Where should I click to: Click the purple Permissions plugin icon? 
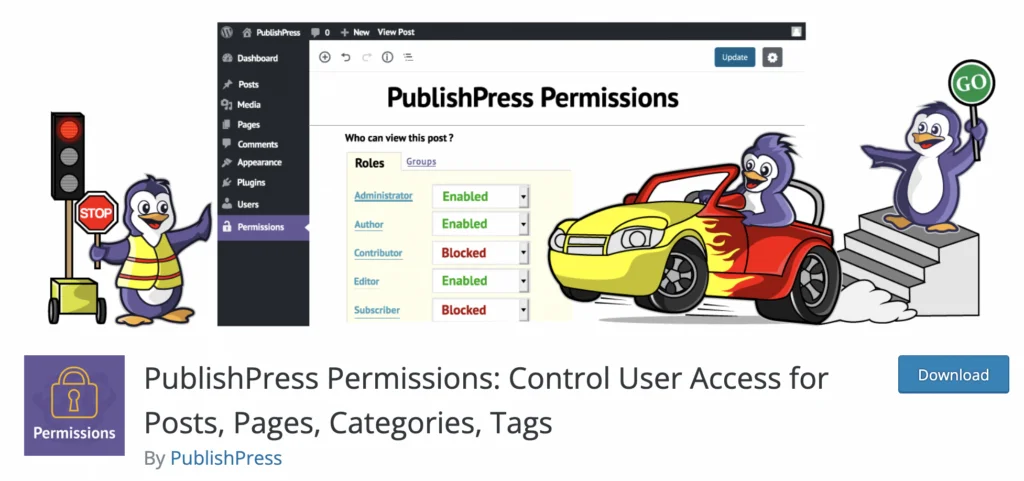[x=74, y=405]
